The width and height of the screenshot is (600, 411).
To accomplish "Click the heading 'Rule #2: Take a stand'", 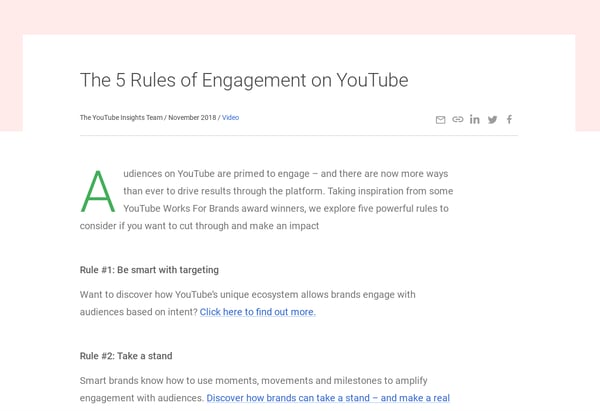I will (x=126, y=356).
